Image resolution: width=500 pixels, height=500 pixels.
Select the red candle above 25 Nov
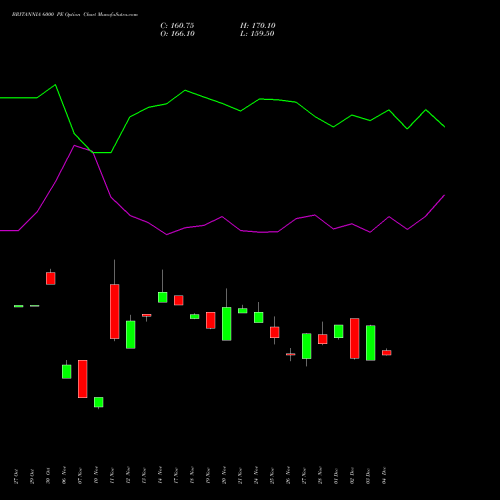[x=275, y=332]
